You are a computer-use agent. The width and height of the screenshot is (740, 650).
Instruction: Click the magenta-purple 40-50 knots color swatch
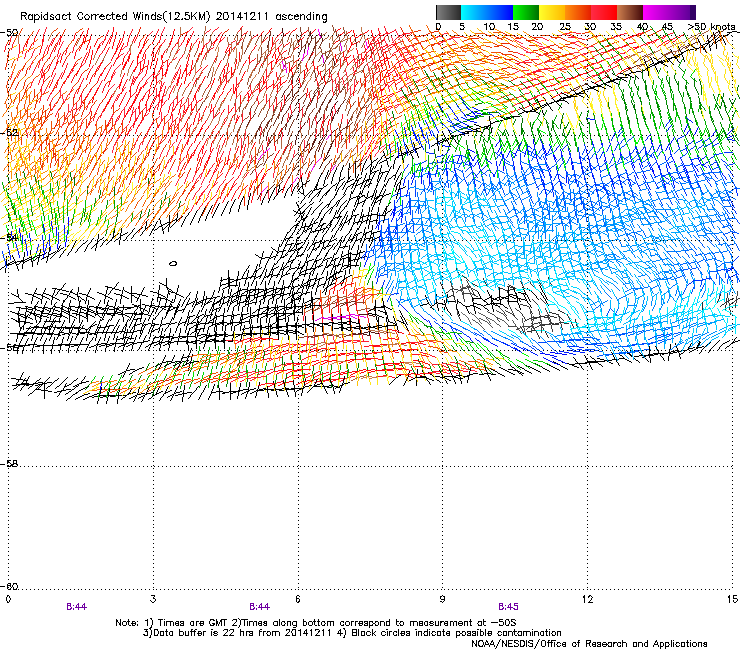(669, 12)
